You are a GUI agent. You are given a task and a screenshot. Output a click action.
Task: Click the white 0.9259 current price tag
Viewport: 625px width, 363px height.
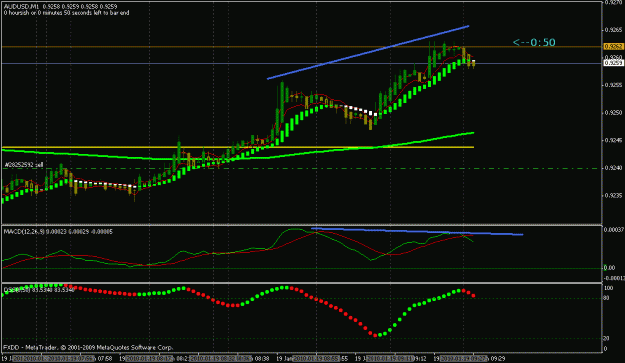[613, 63]
